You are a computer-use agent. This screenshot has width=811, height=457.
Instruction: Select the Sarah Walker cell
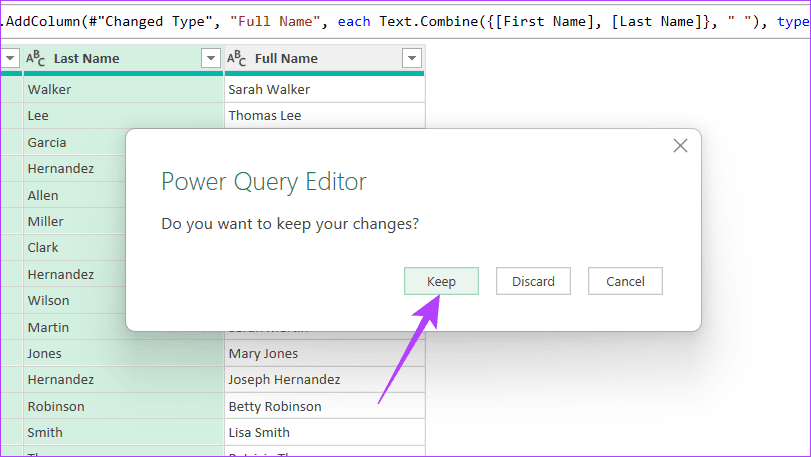pos(325,89)
